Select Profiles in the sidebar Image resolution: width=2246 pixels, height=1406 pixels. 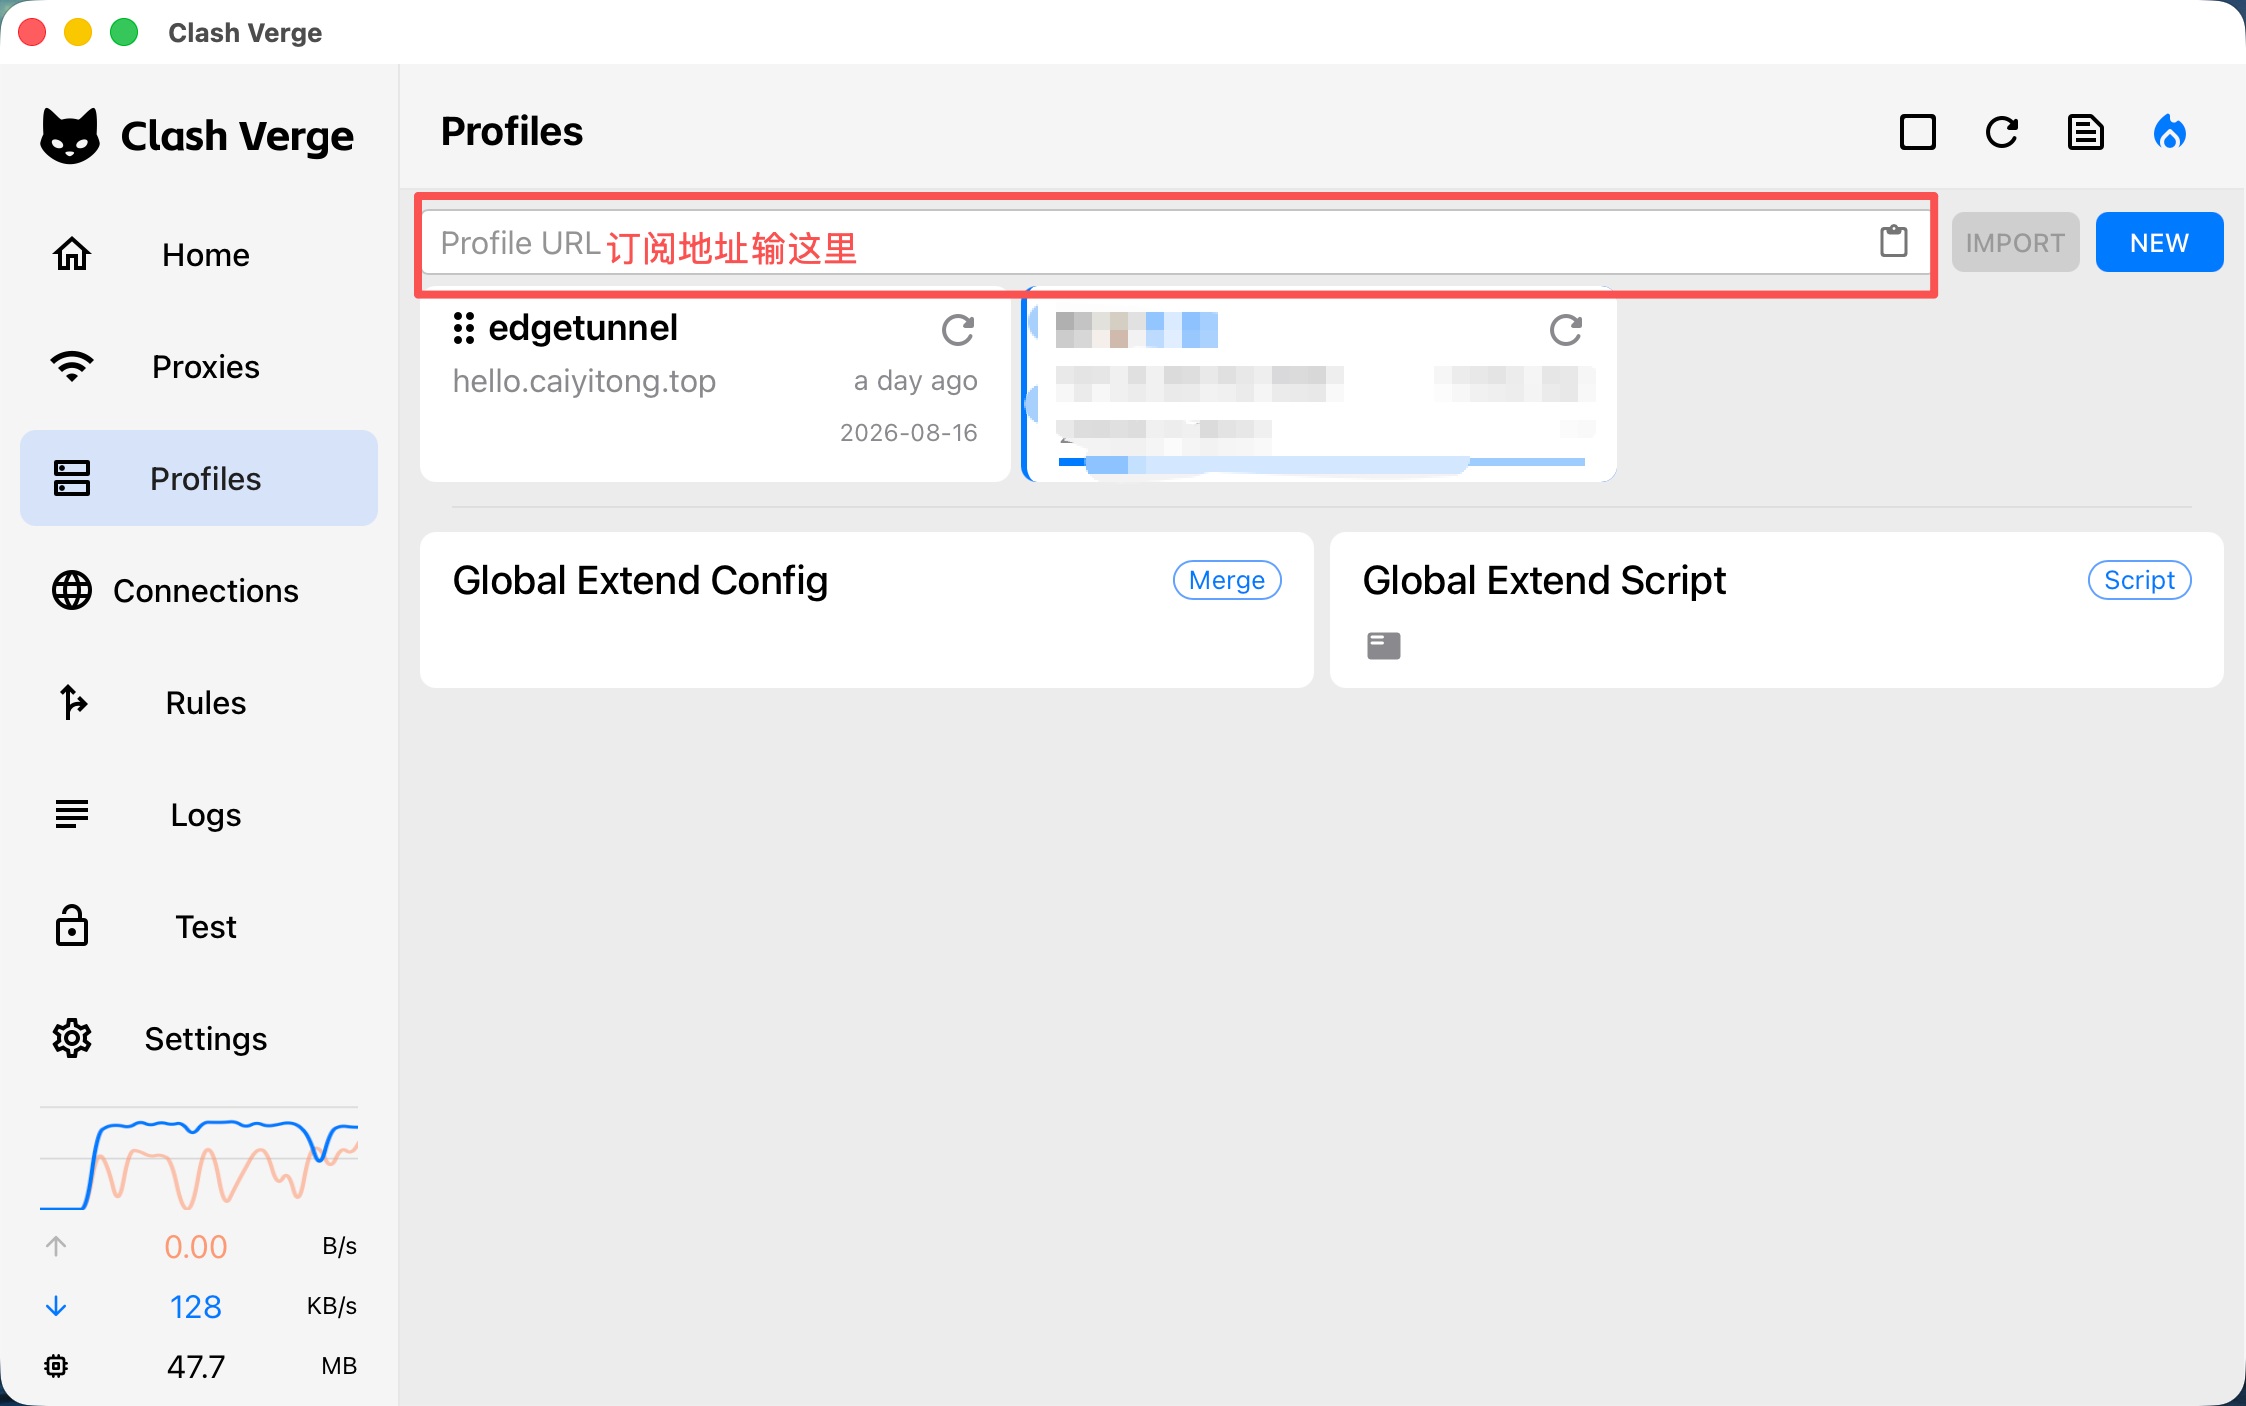pyautogui.click(x=199, y=479)
